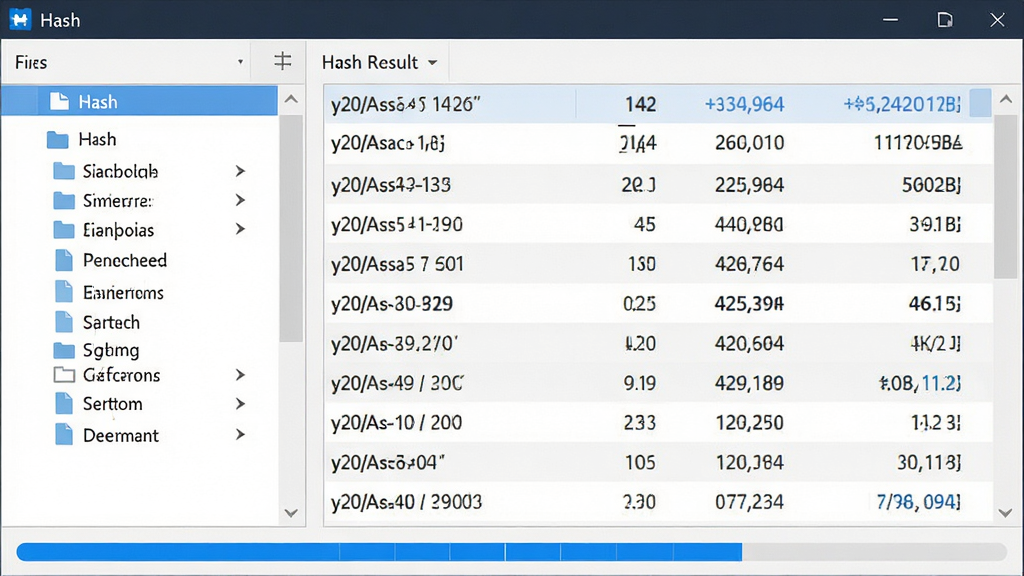Select the Penecheed file label
The width and height of the screenshot is (1024, 576).
125,261
